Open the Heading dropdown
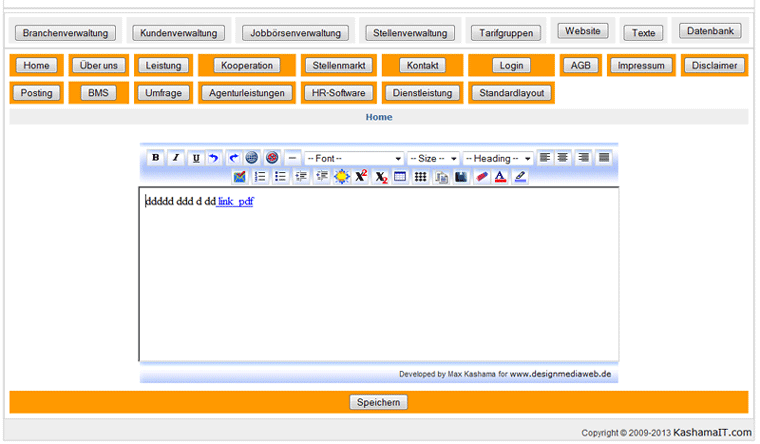 coord(498,158)
